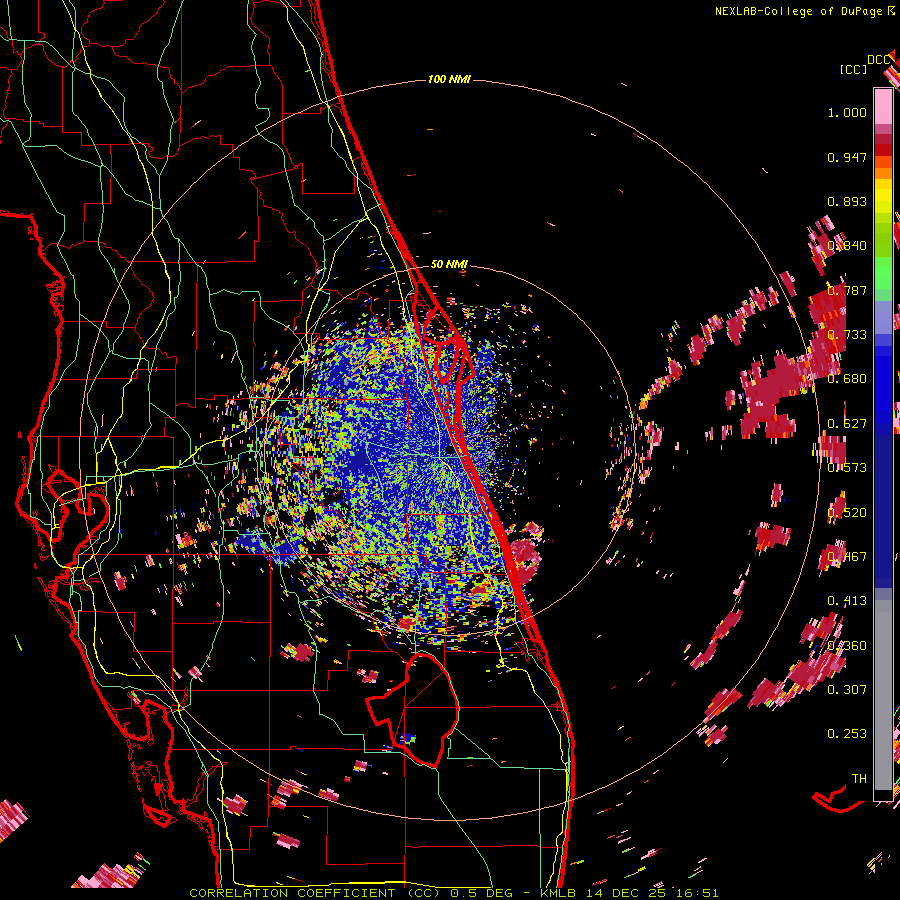The width and height of the screenshot is (900, 900).
Task: Click the 0.573 legend value
Action: click(847, 468)
